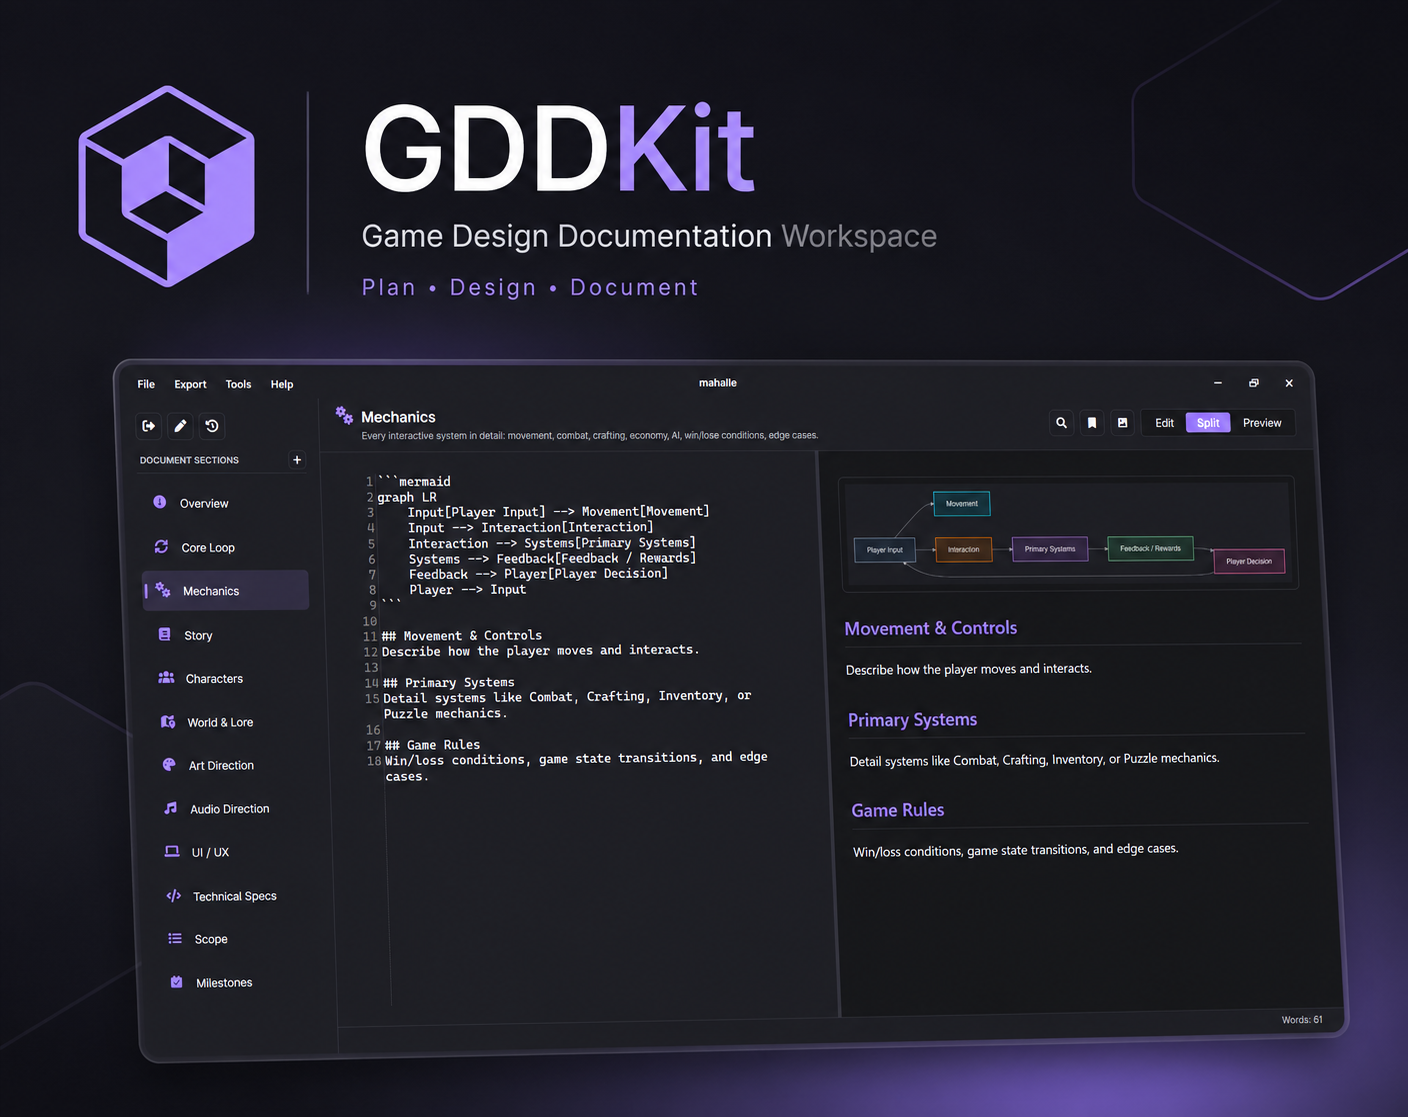This screenshot has width=1408, height=1117.
Task: Click the 'graph LR' line in editor
Action: [x=407, y=497]
